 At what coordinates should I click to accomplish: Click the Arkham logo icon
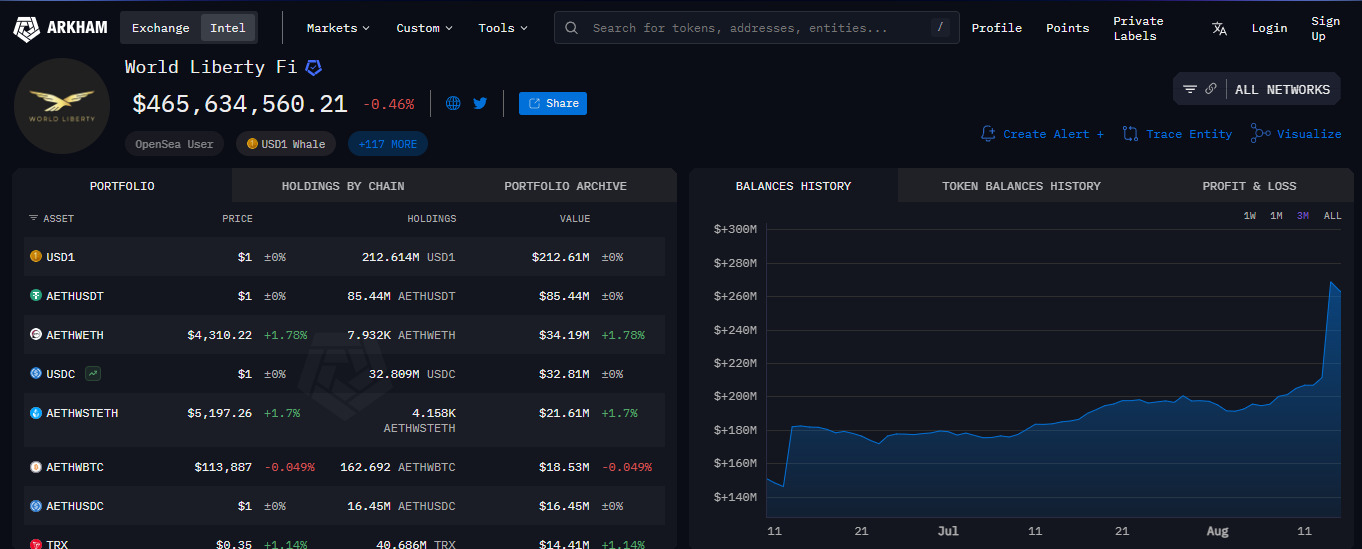click(x=27, y=29)
